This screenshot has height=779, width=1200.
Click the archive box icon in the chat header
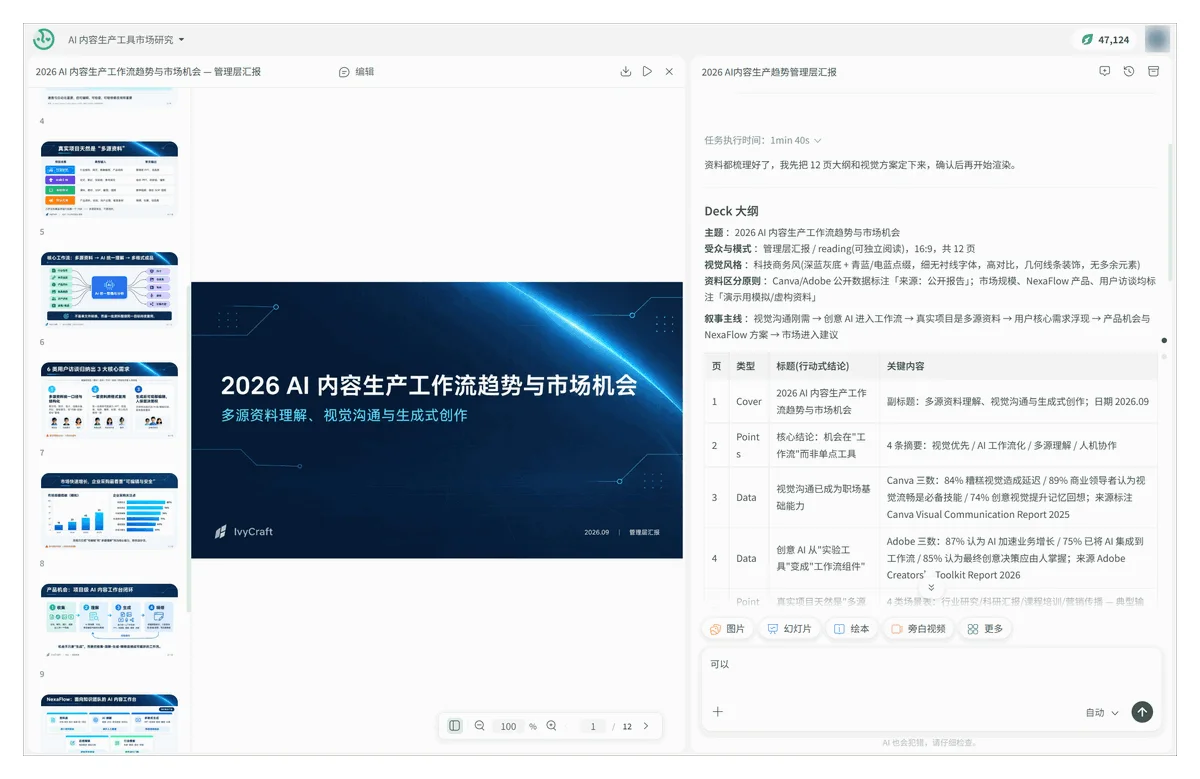1153,72
